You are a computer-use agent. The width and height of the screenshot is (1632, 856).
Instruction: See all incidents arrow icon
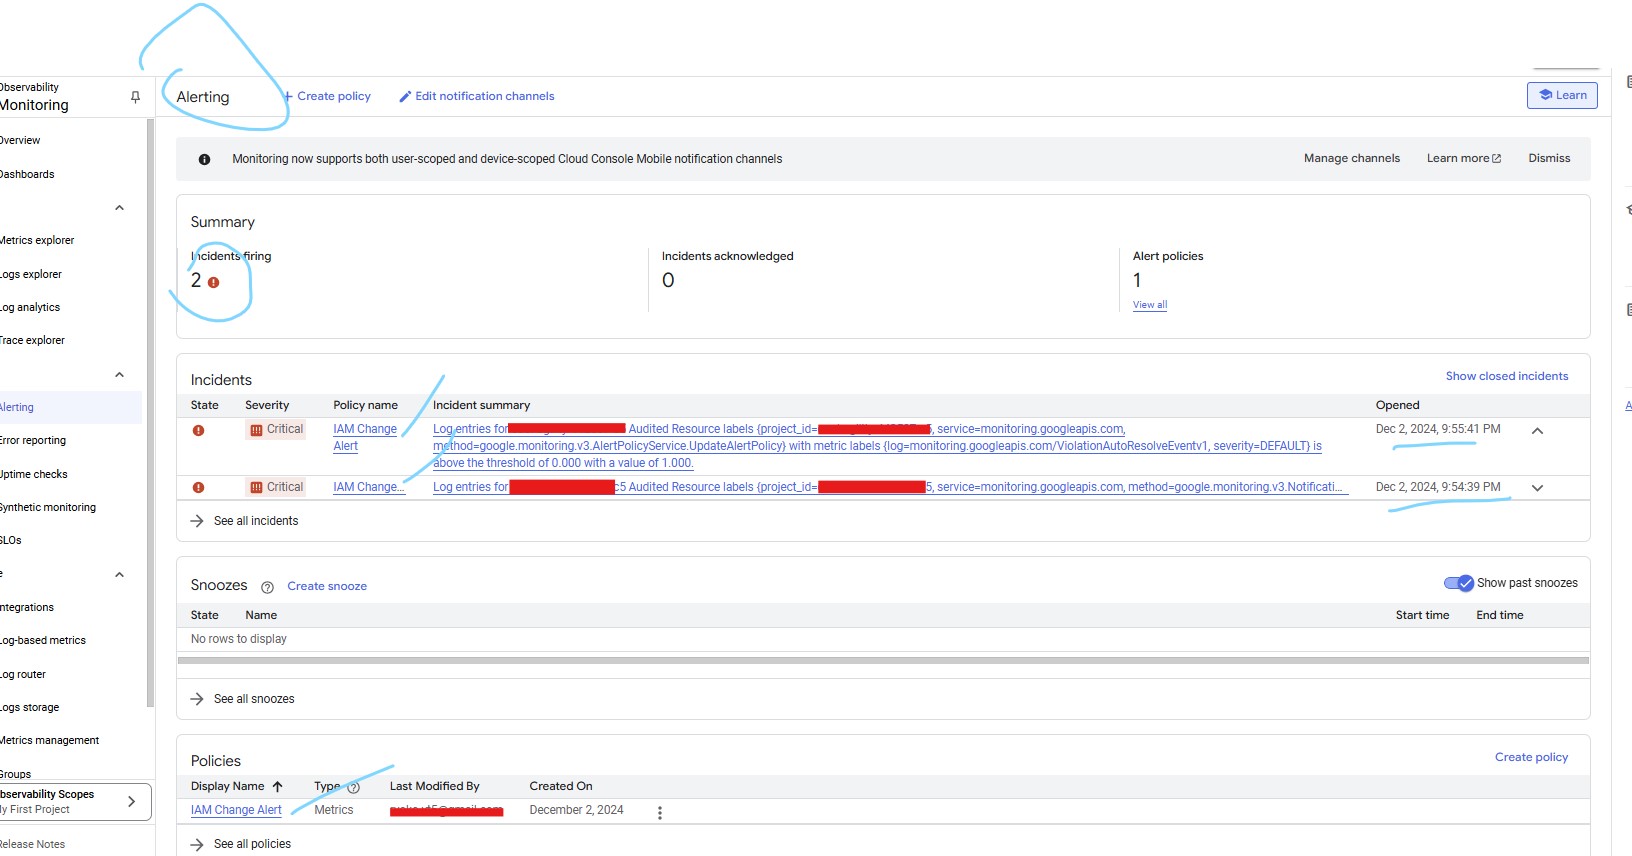pyautogui.click(x=197, y=521)
